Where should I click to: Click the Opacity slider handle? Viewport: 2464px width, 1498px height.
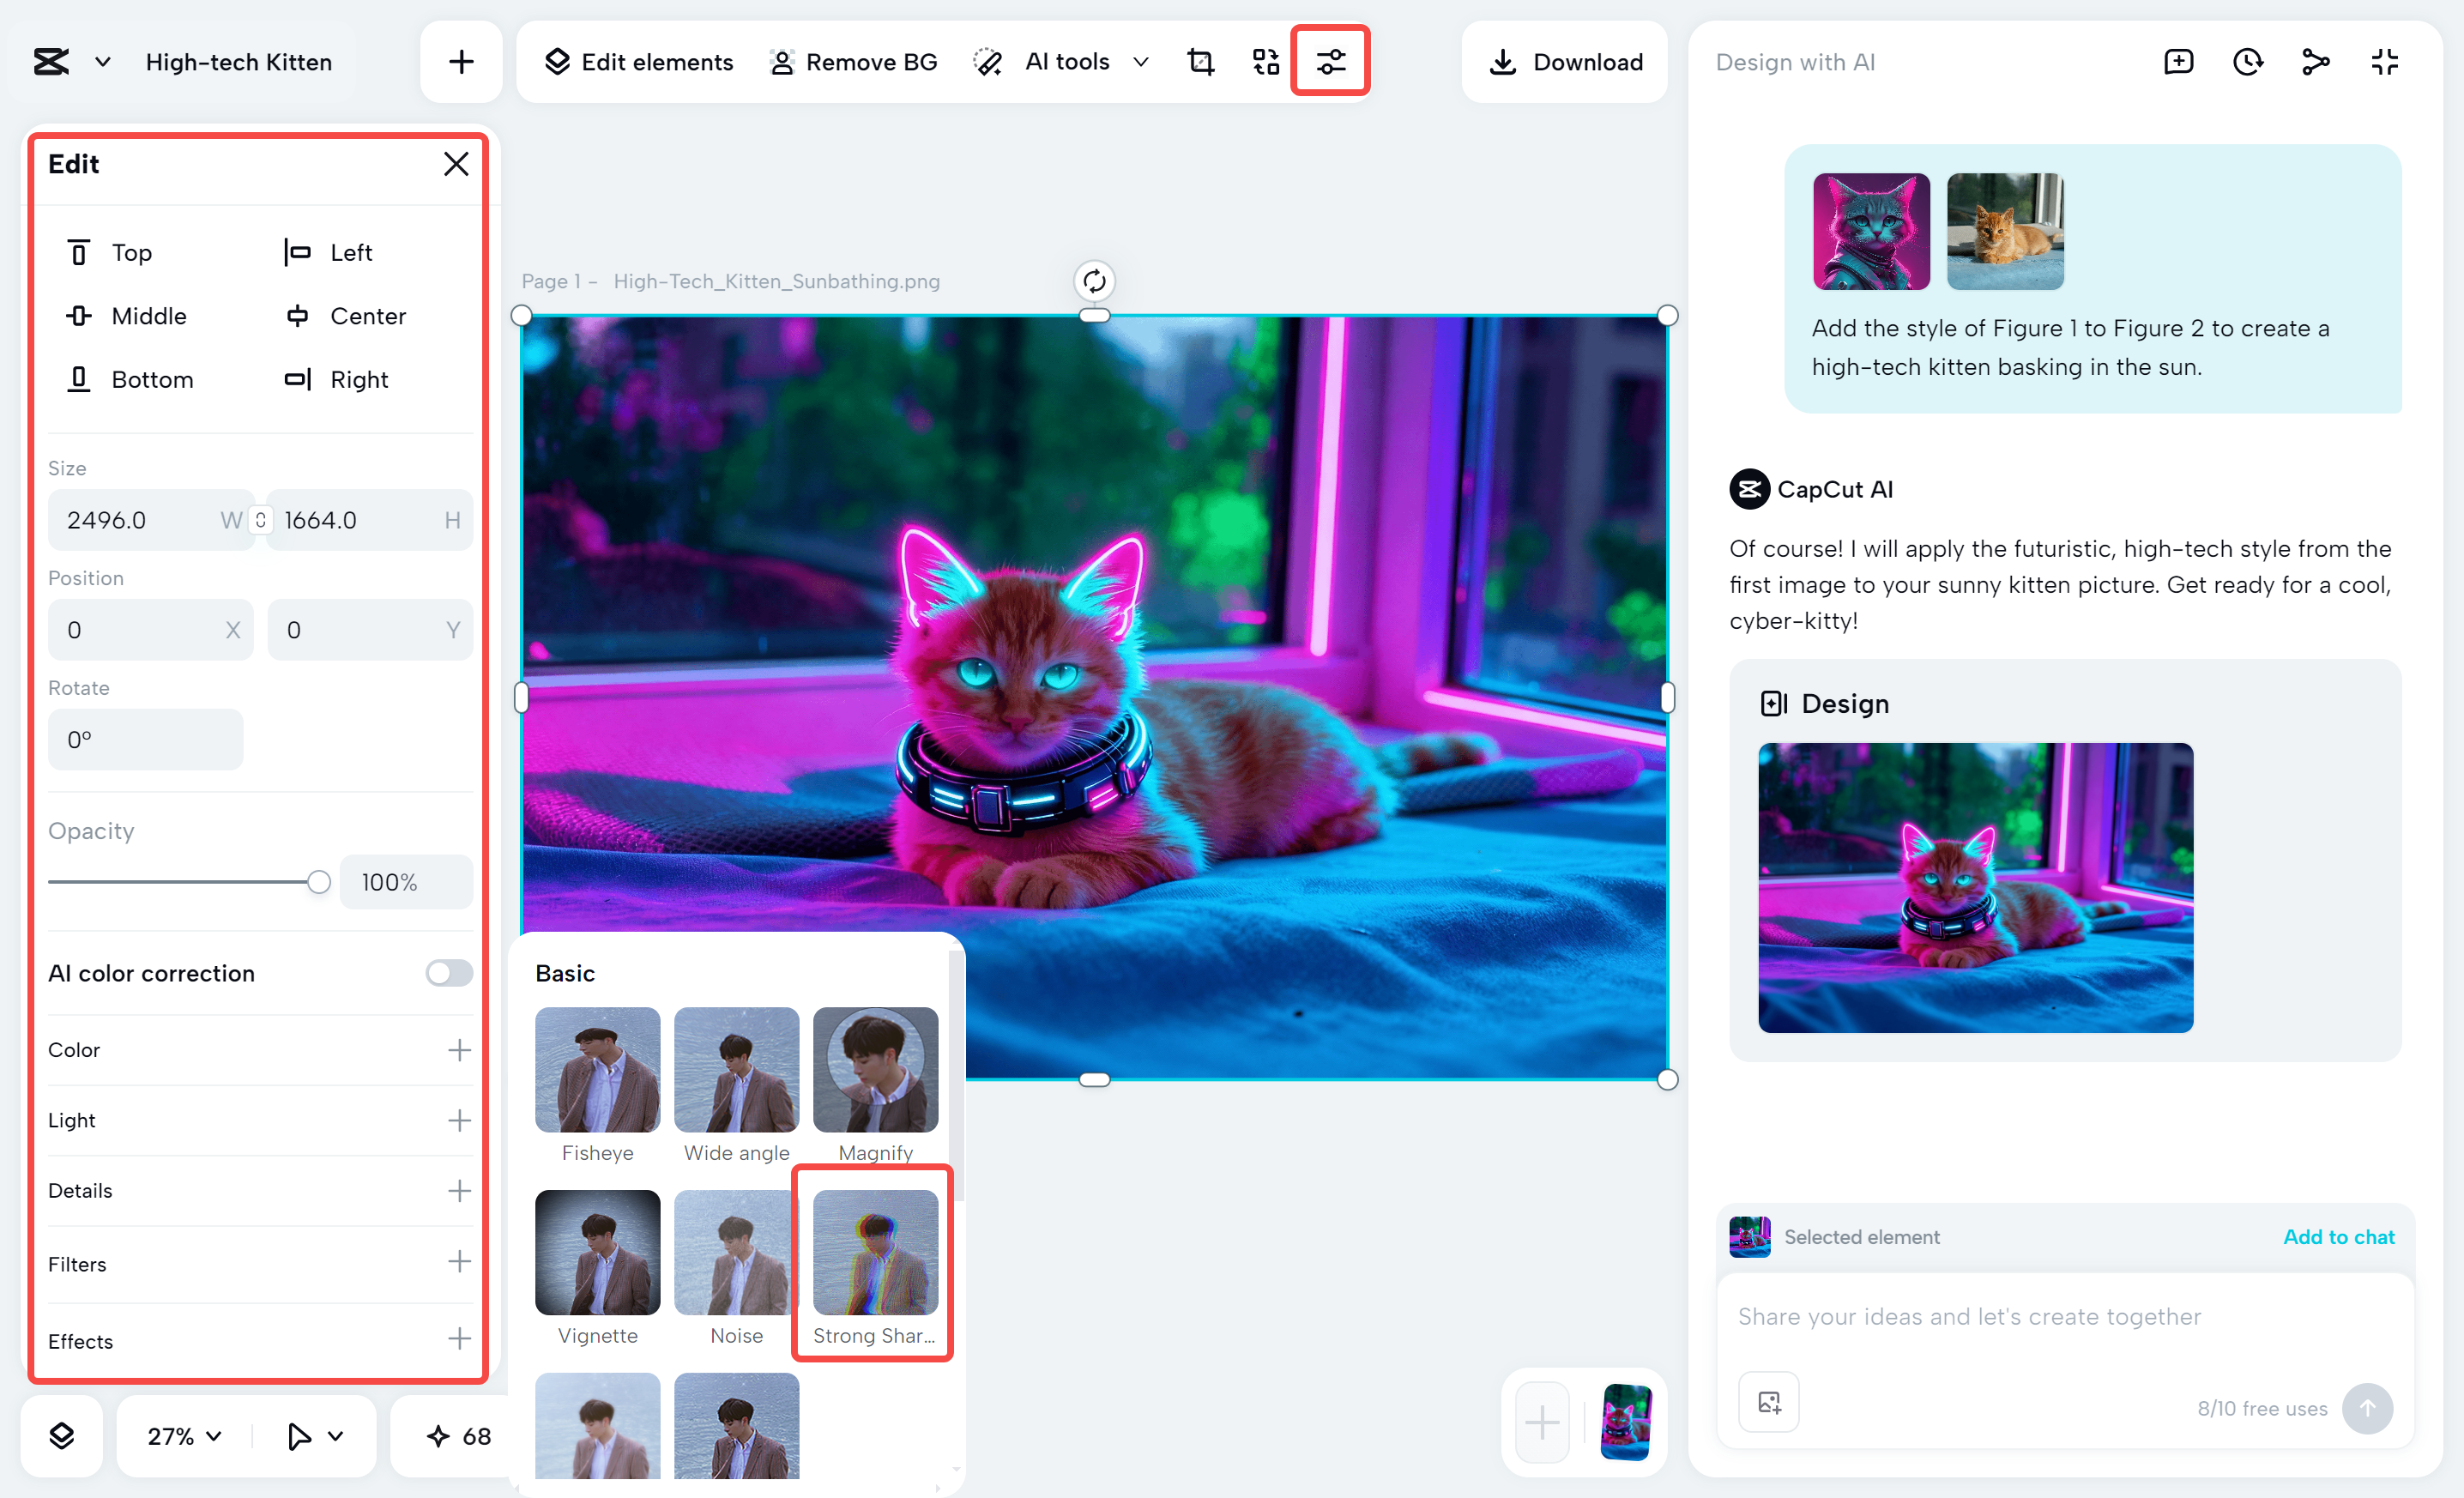point(318,881)
